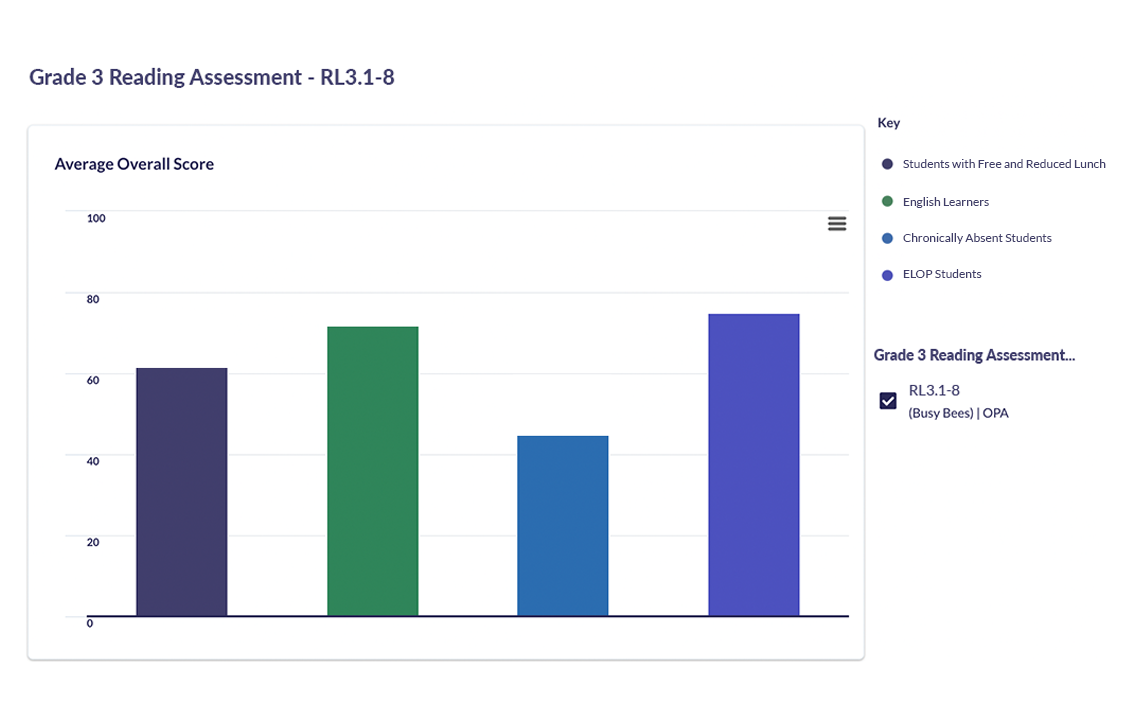Click the purple ELOP Students bar
The width and height of the screenshot is (1128, 720).
(753, 465)
